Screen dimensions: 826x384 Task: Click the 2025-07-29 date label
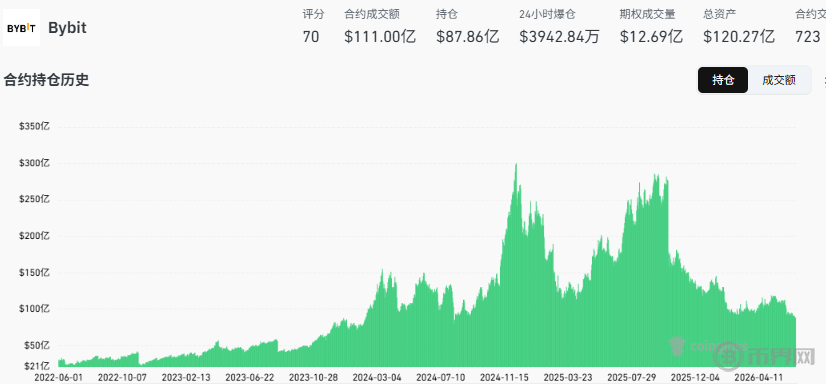(632, 378)
